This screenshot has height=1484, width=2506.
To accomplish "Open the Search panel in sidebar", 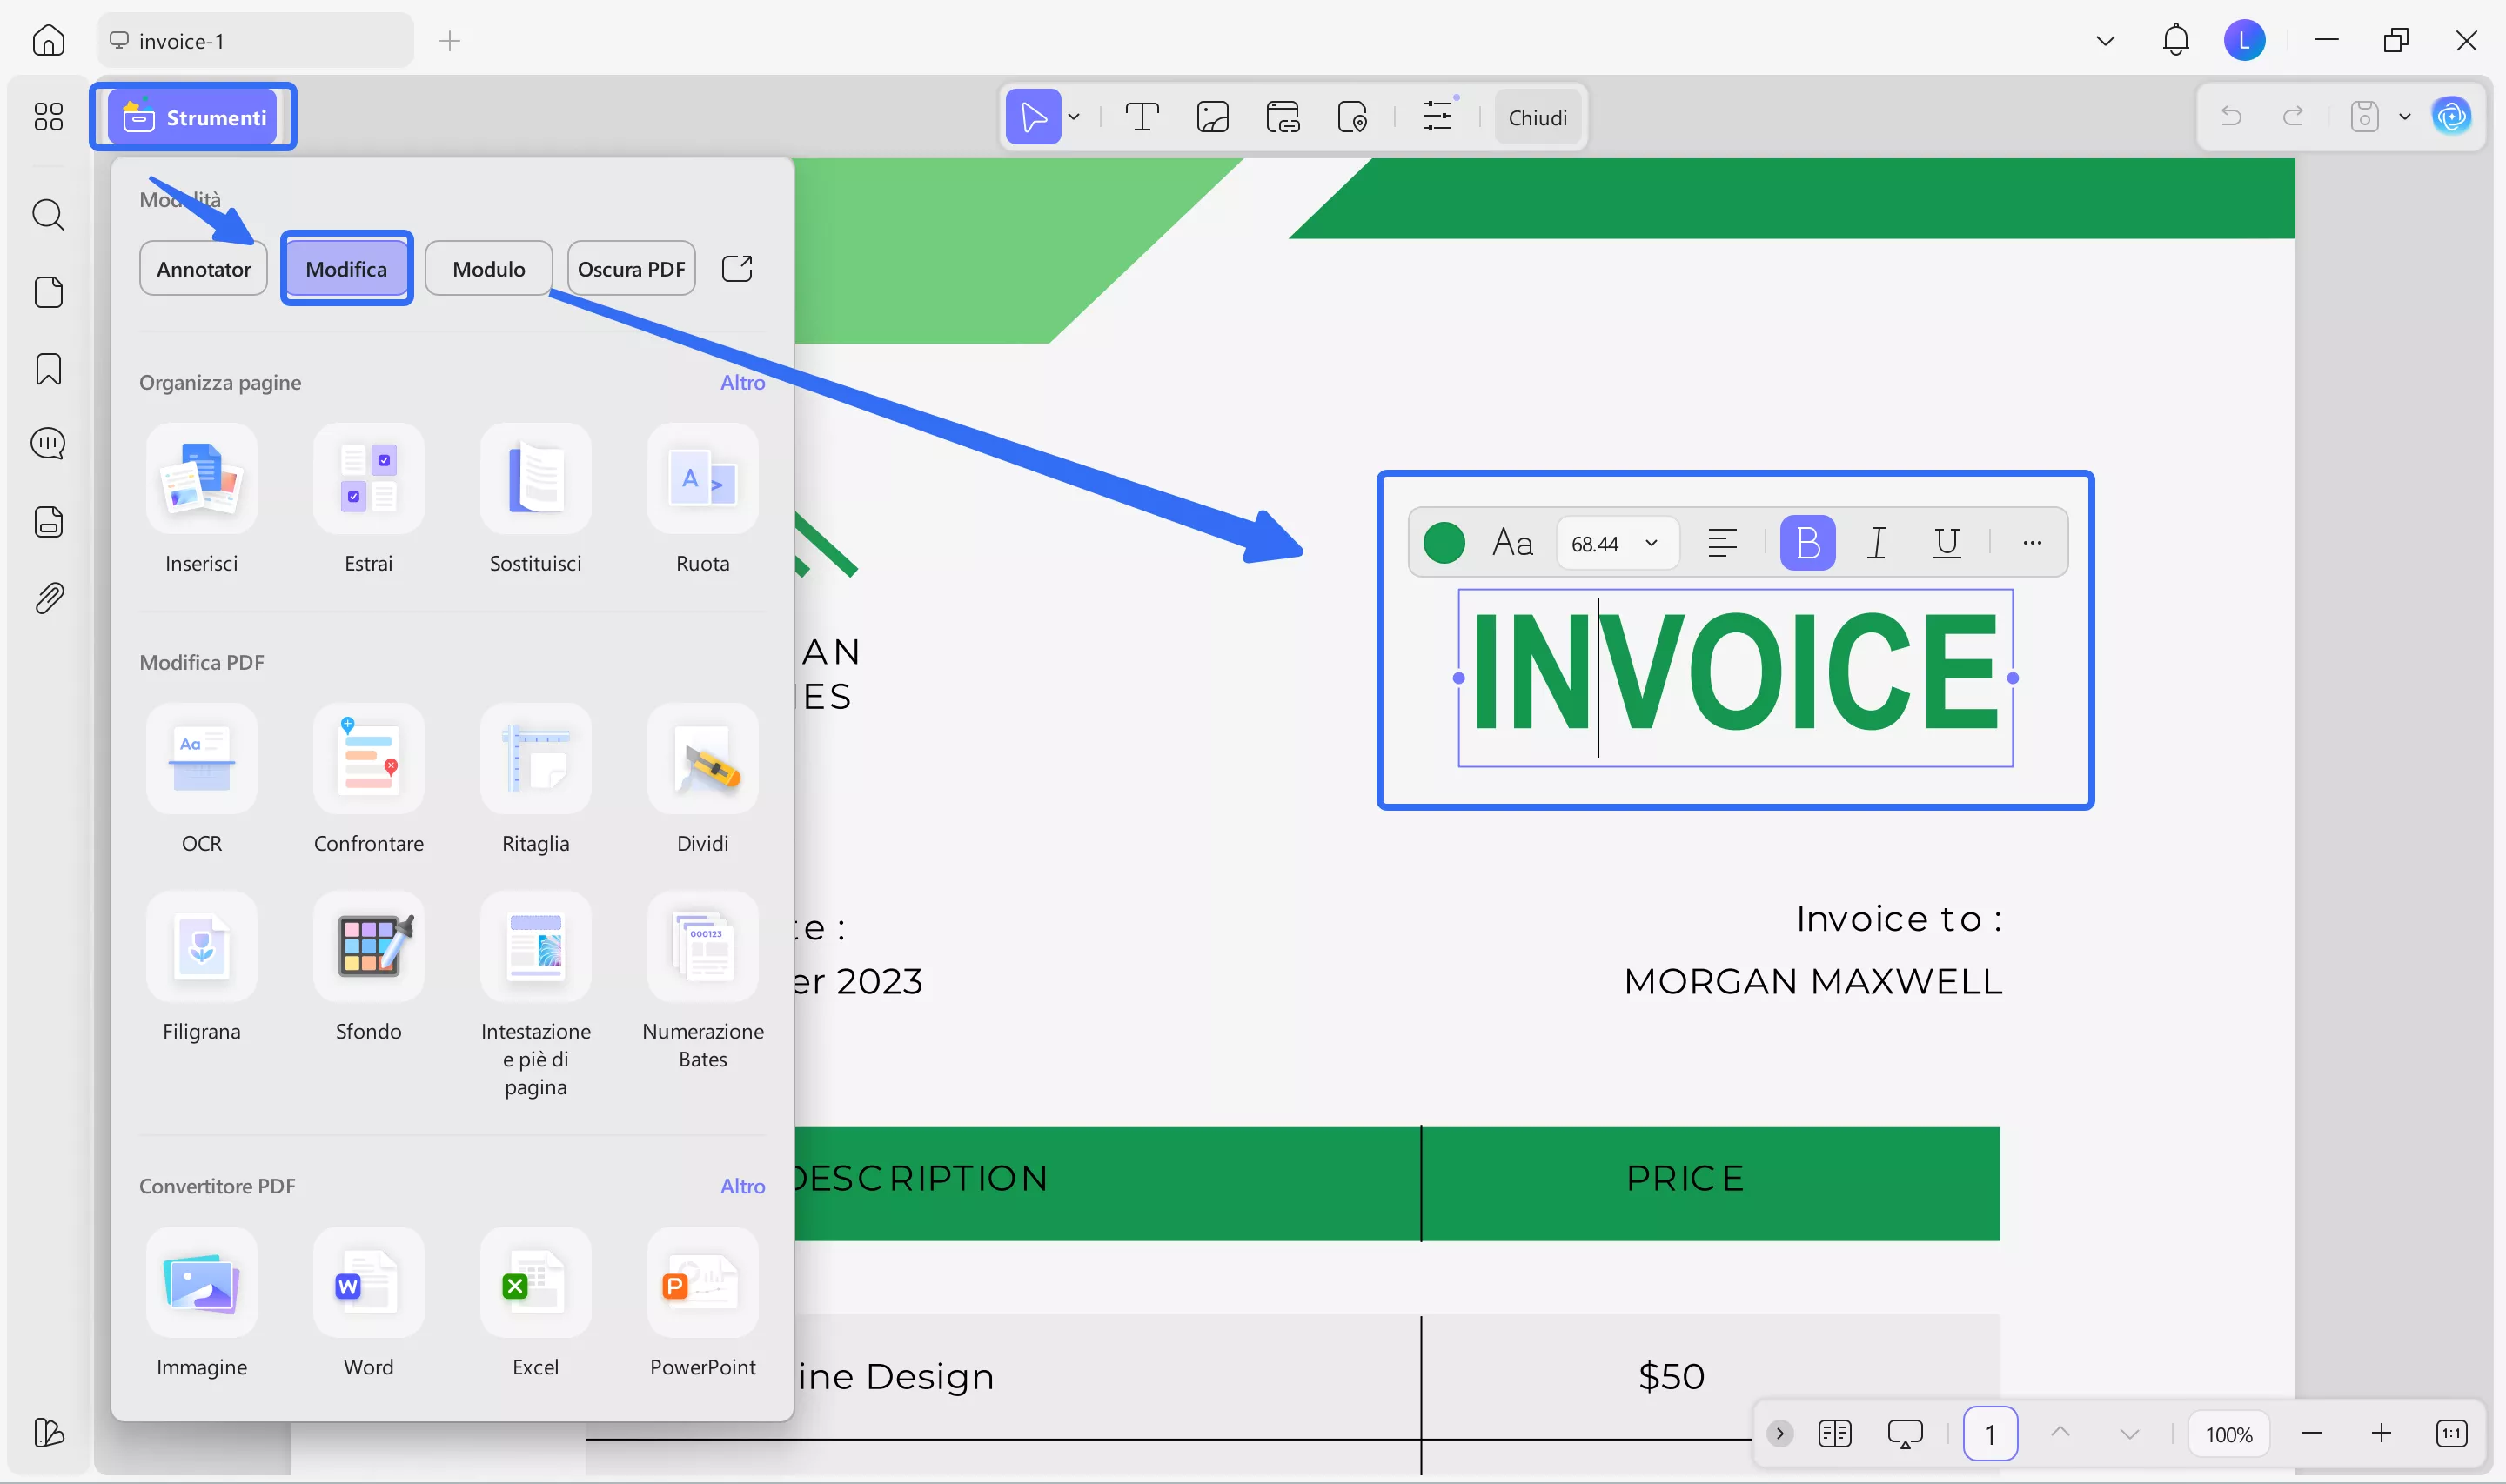I will pos(47,215).
